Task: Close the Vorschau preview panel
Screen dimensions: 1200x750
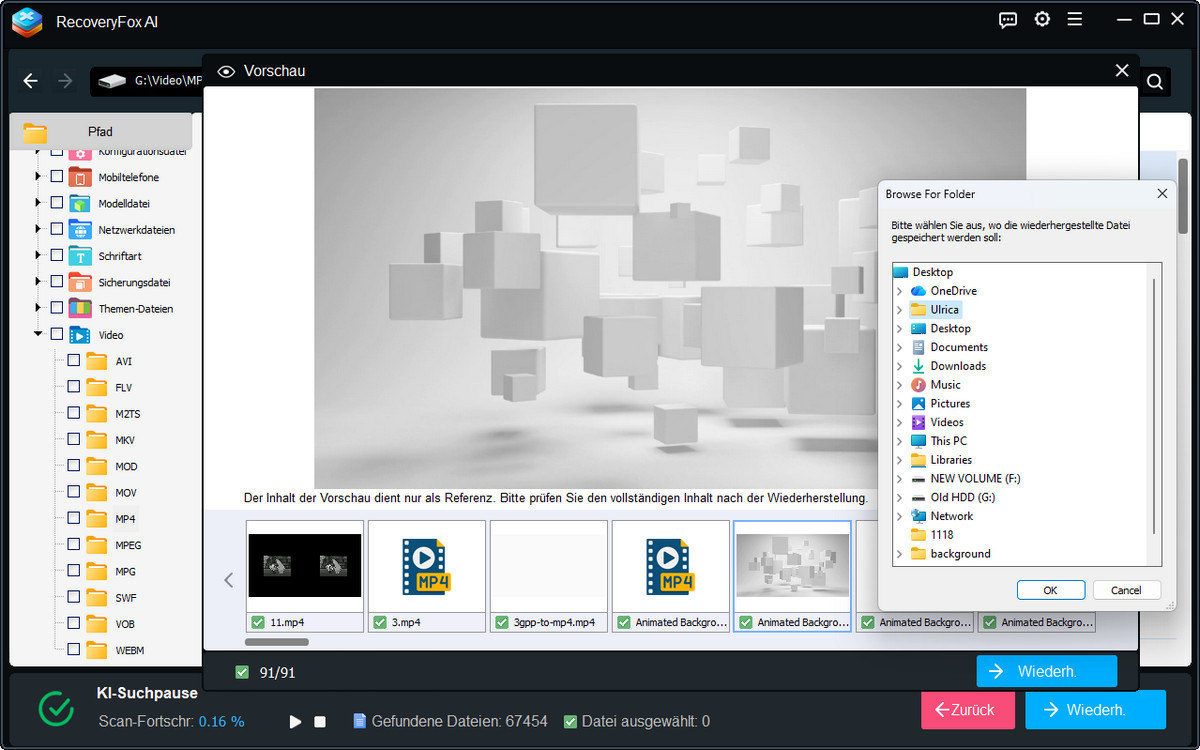Action: (1121, 71)
